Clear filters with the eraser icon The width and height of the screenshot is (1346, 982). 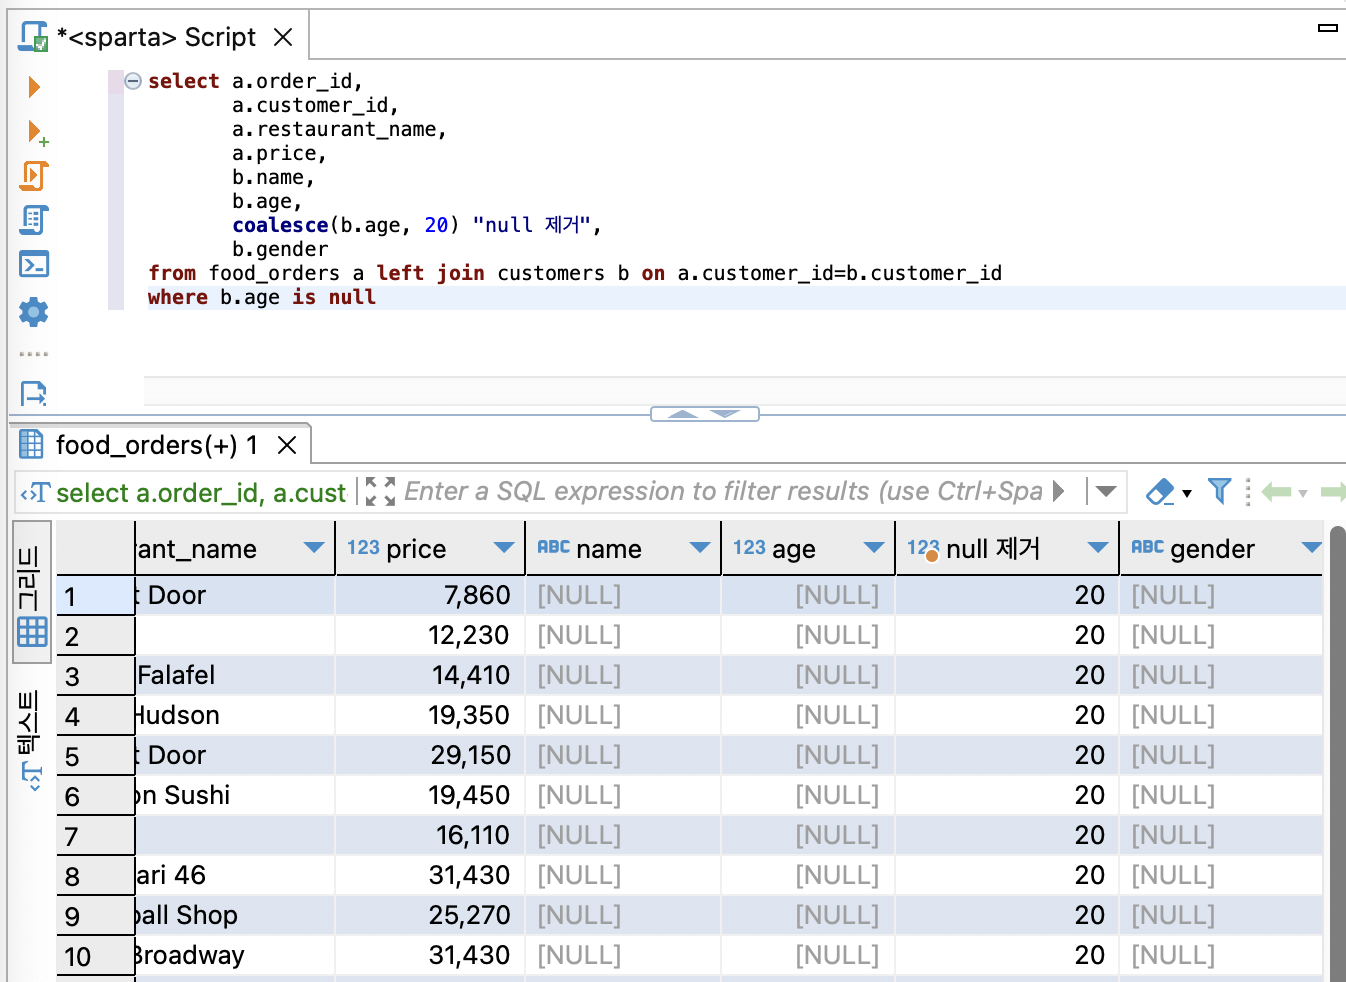1161,491
